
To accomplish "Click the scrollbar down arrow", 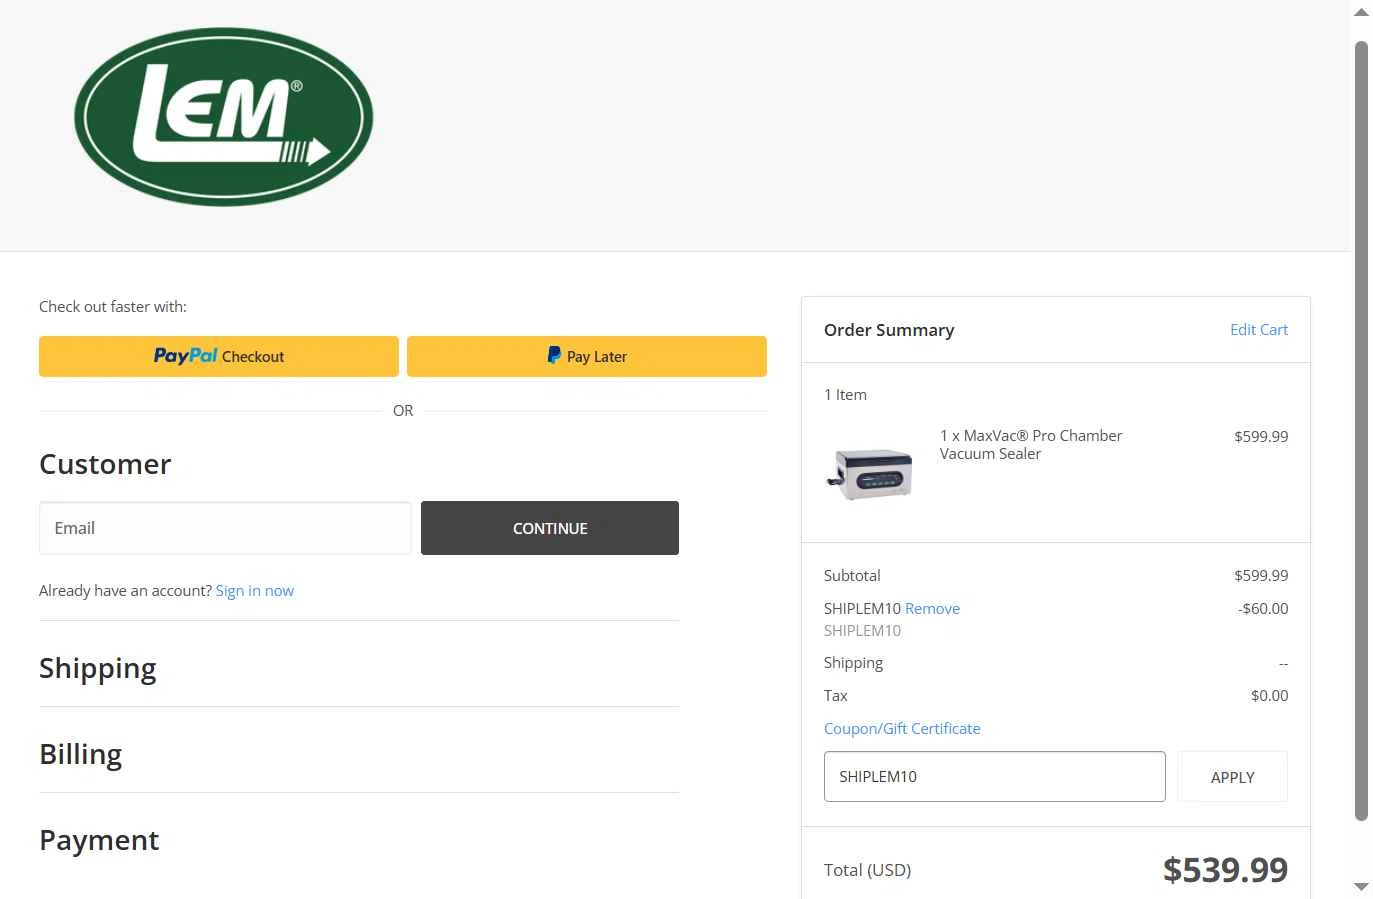I will [x=1361, y=887].
